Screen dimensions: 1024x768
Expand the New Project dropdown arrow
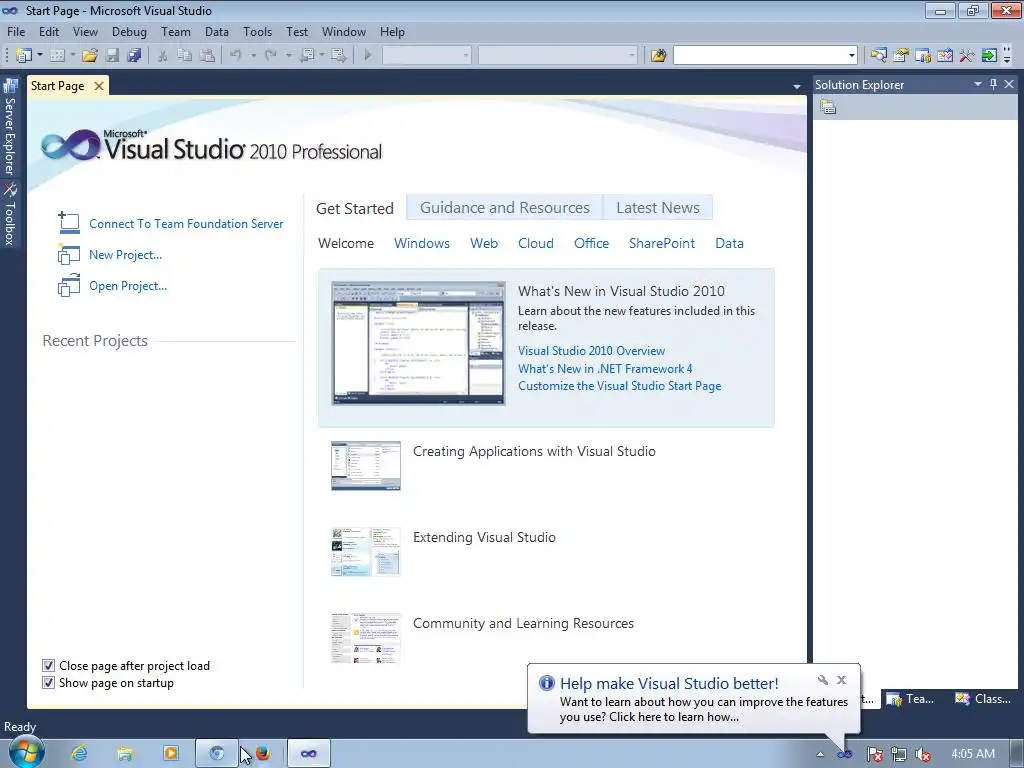pos(40,56)
